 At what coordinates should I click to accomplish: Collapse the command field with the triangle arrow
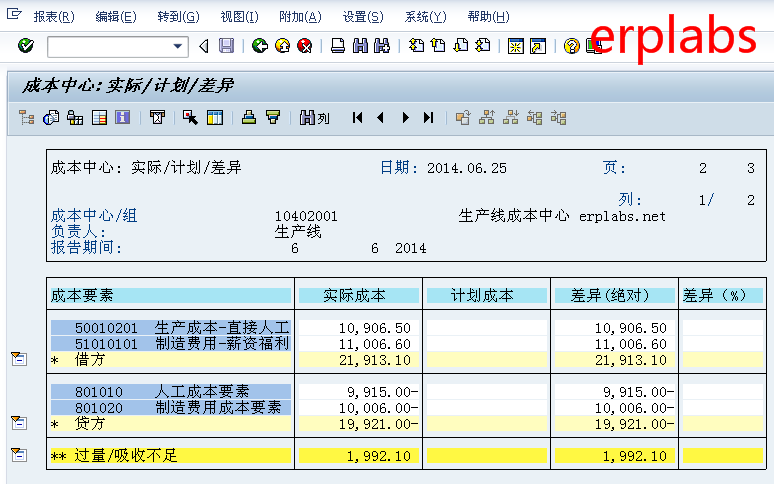click(204, 46)
